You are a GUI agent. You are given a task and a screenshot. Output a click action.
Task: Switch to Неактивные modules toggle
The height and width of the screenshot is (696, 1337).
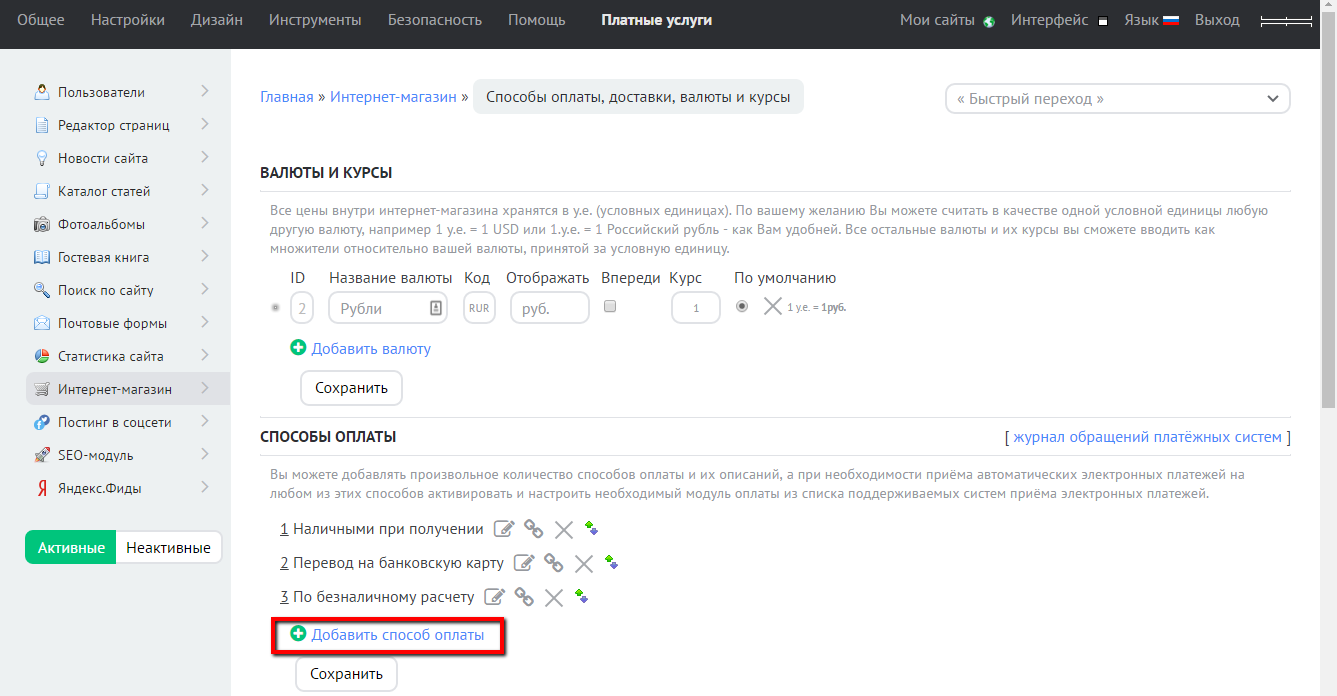168,548
